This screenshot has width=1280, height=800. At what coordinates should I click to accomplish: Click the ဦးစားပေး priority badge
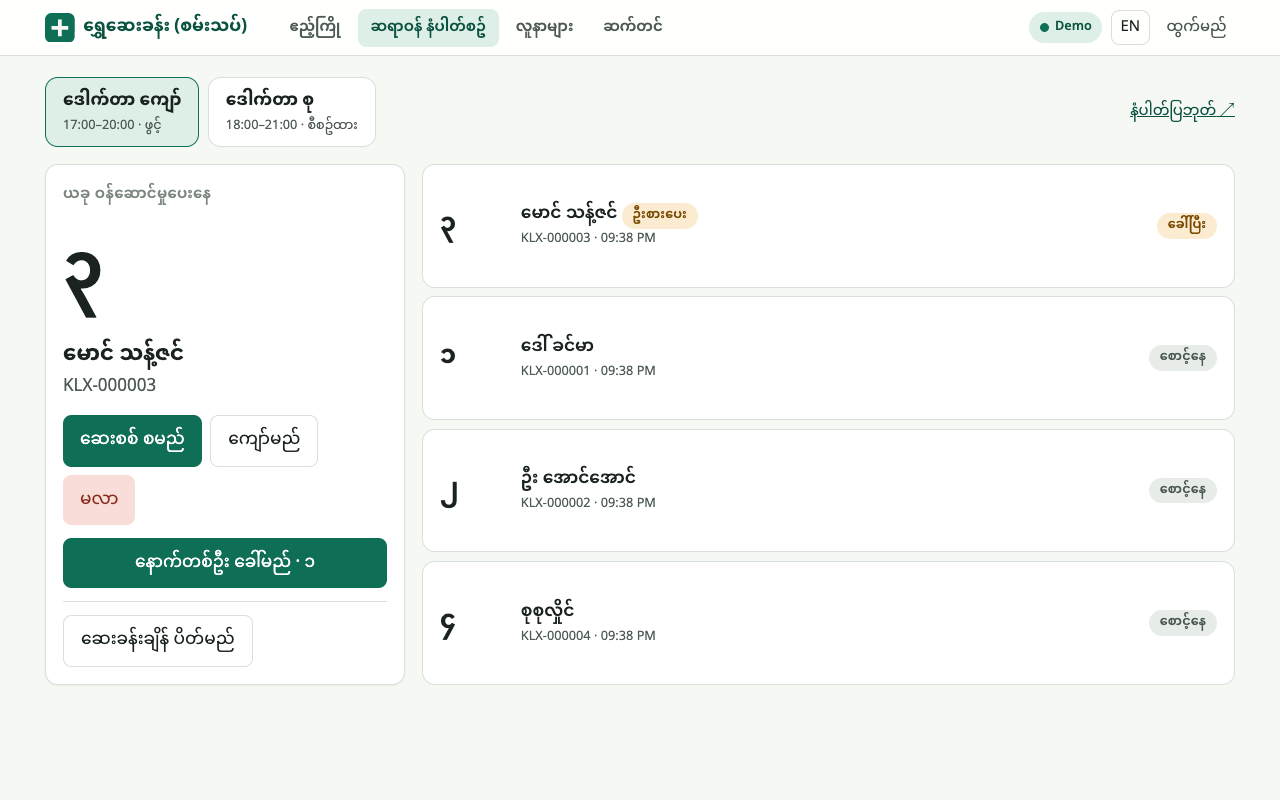click(660, 216)
